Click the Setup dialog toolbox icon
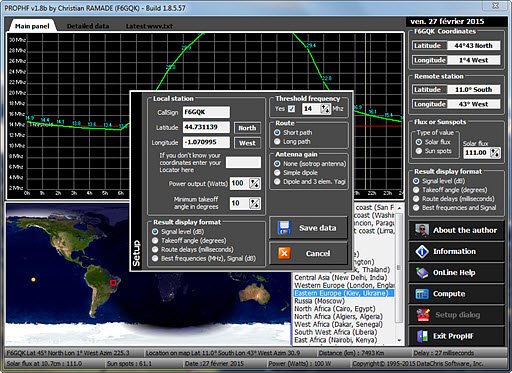This screenshot has height=373, width=512. (422, 315)
